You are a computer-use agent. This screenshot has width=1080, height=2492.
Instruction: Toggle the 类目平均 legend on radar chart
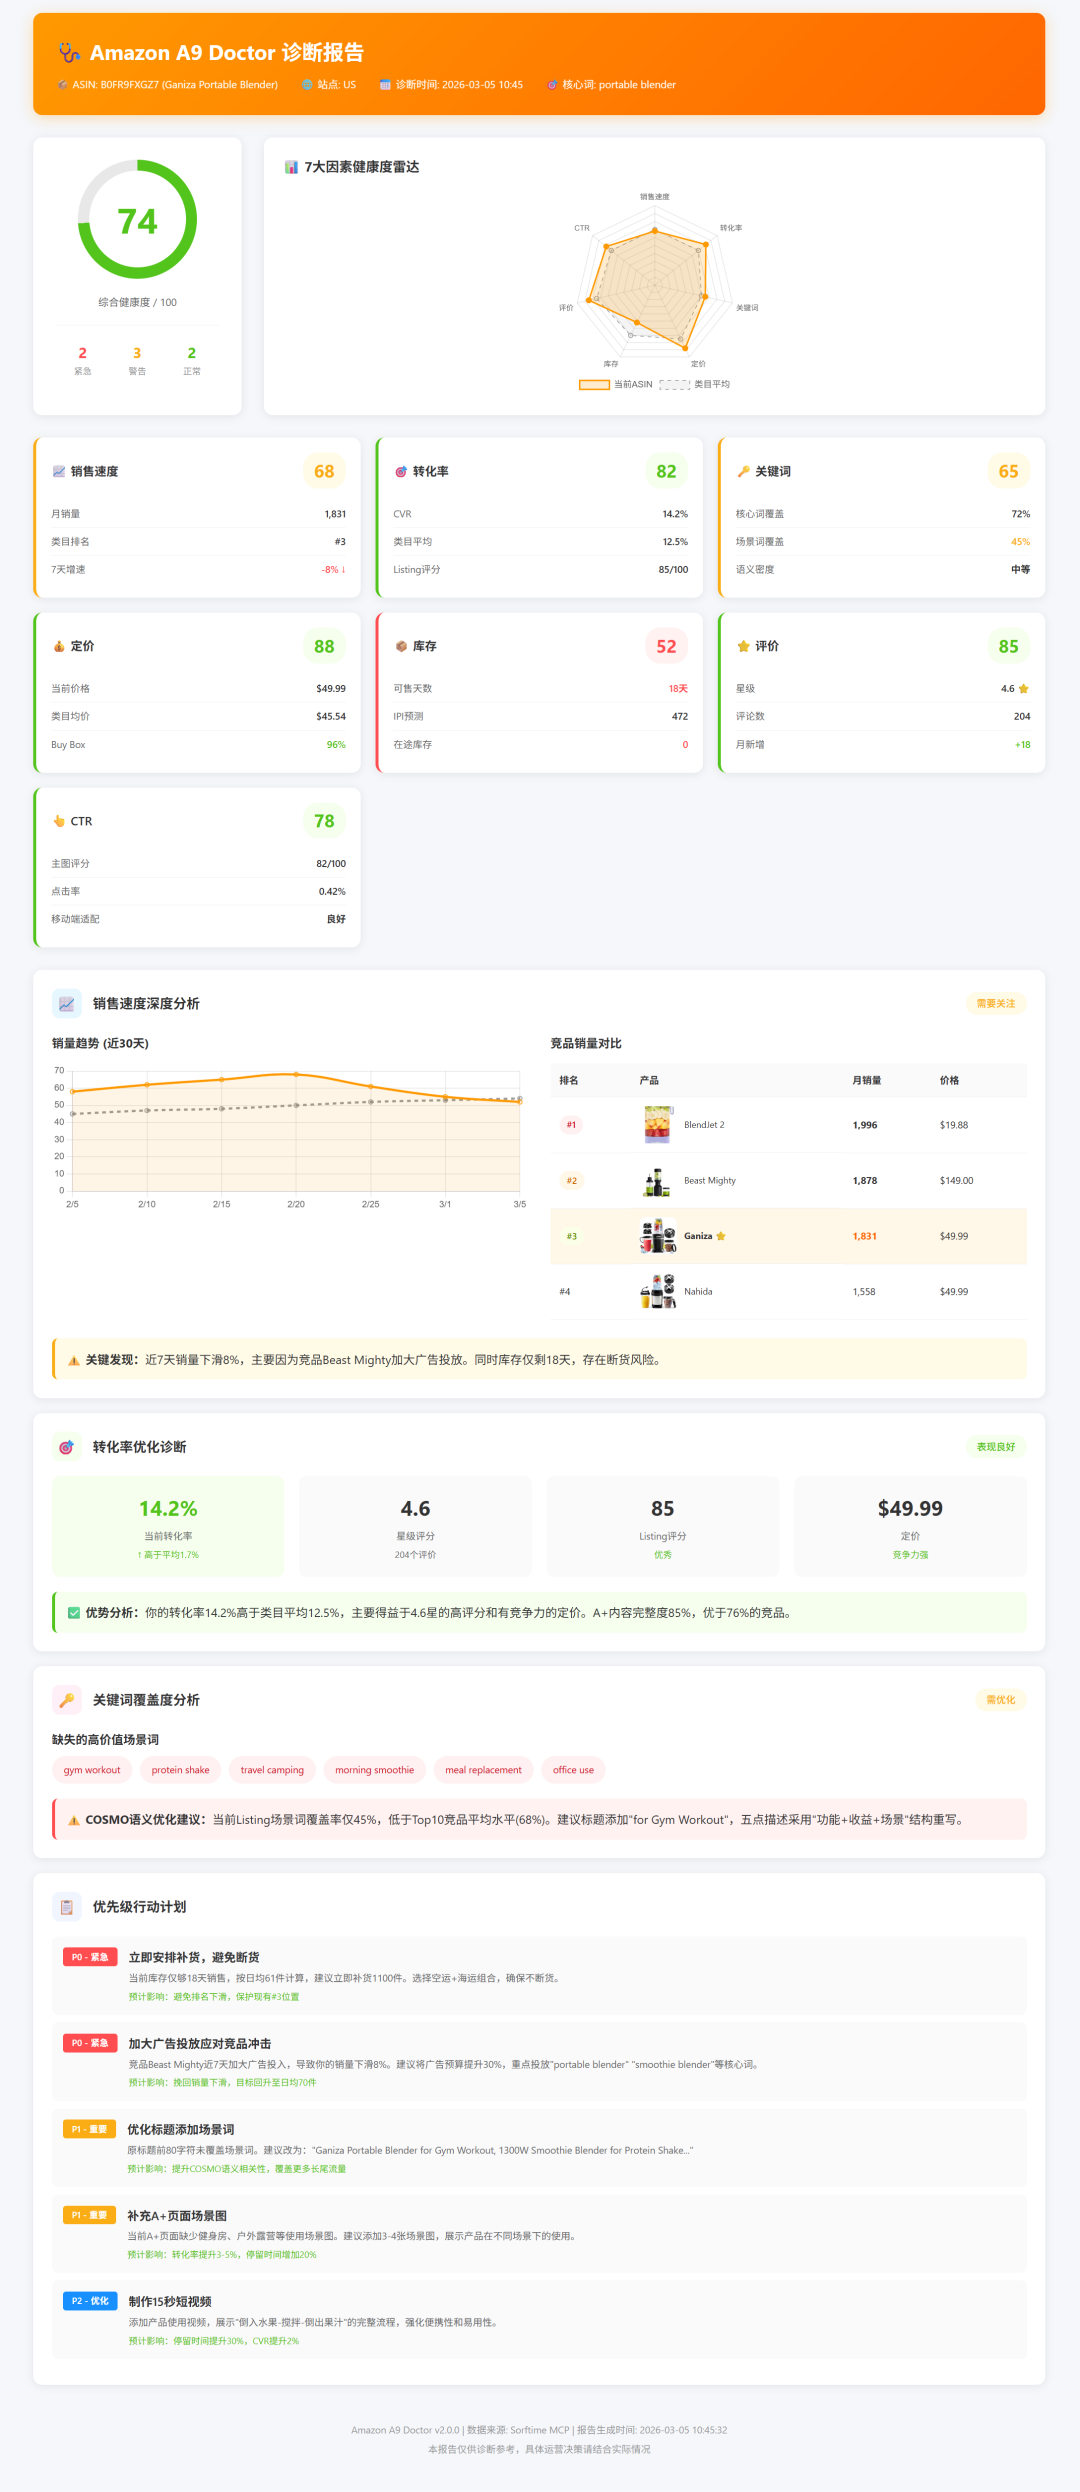click(695, 384)
